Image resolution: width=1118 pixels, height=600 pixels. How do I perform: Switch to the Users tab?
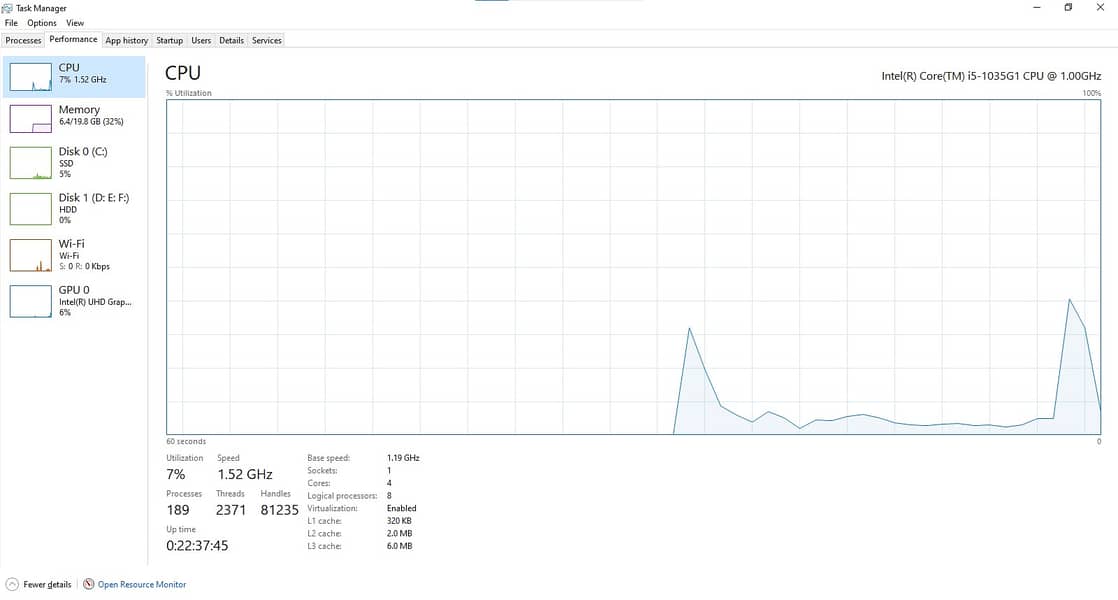click(201, 41)
